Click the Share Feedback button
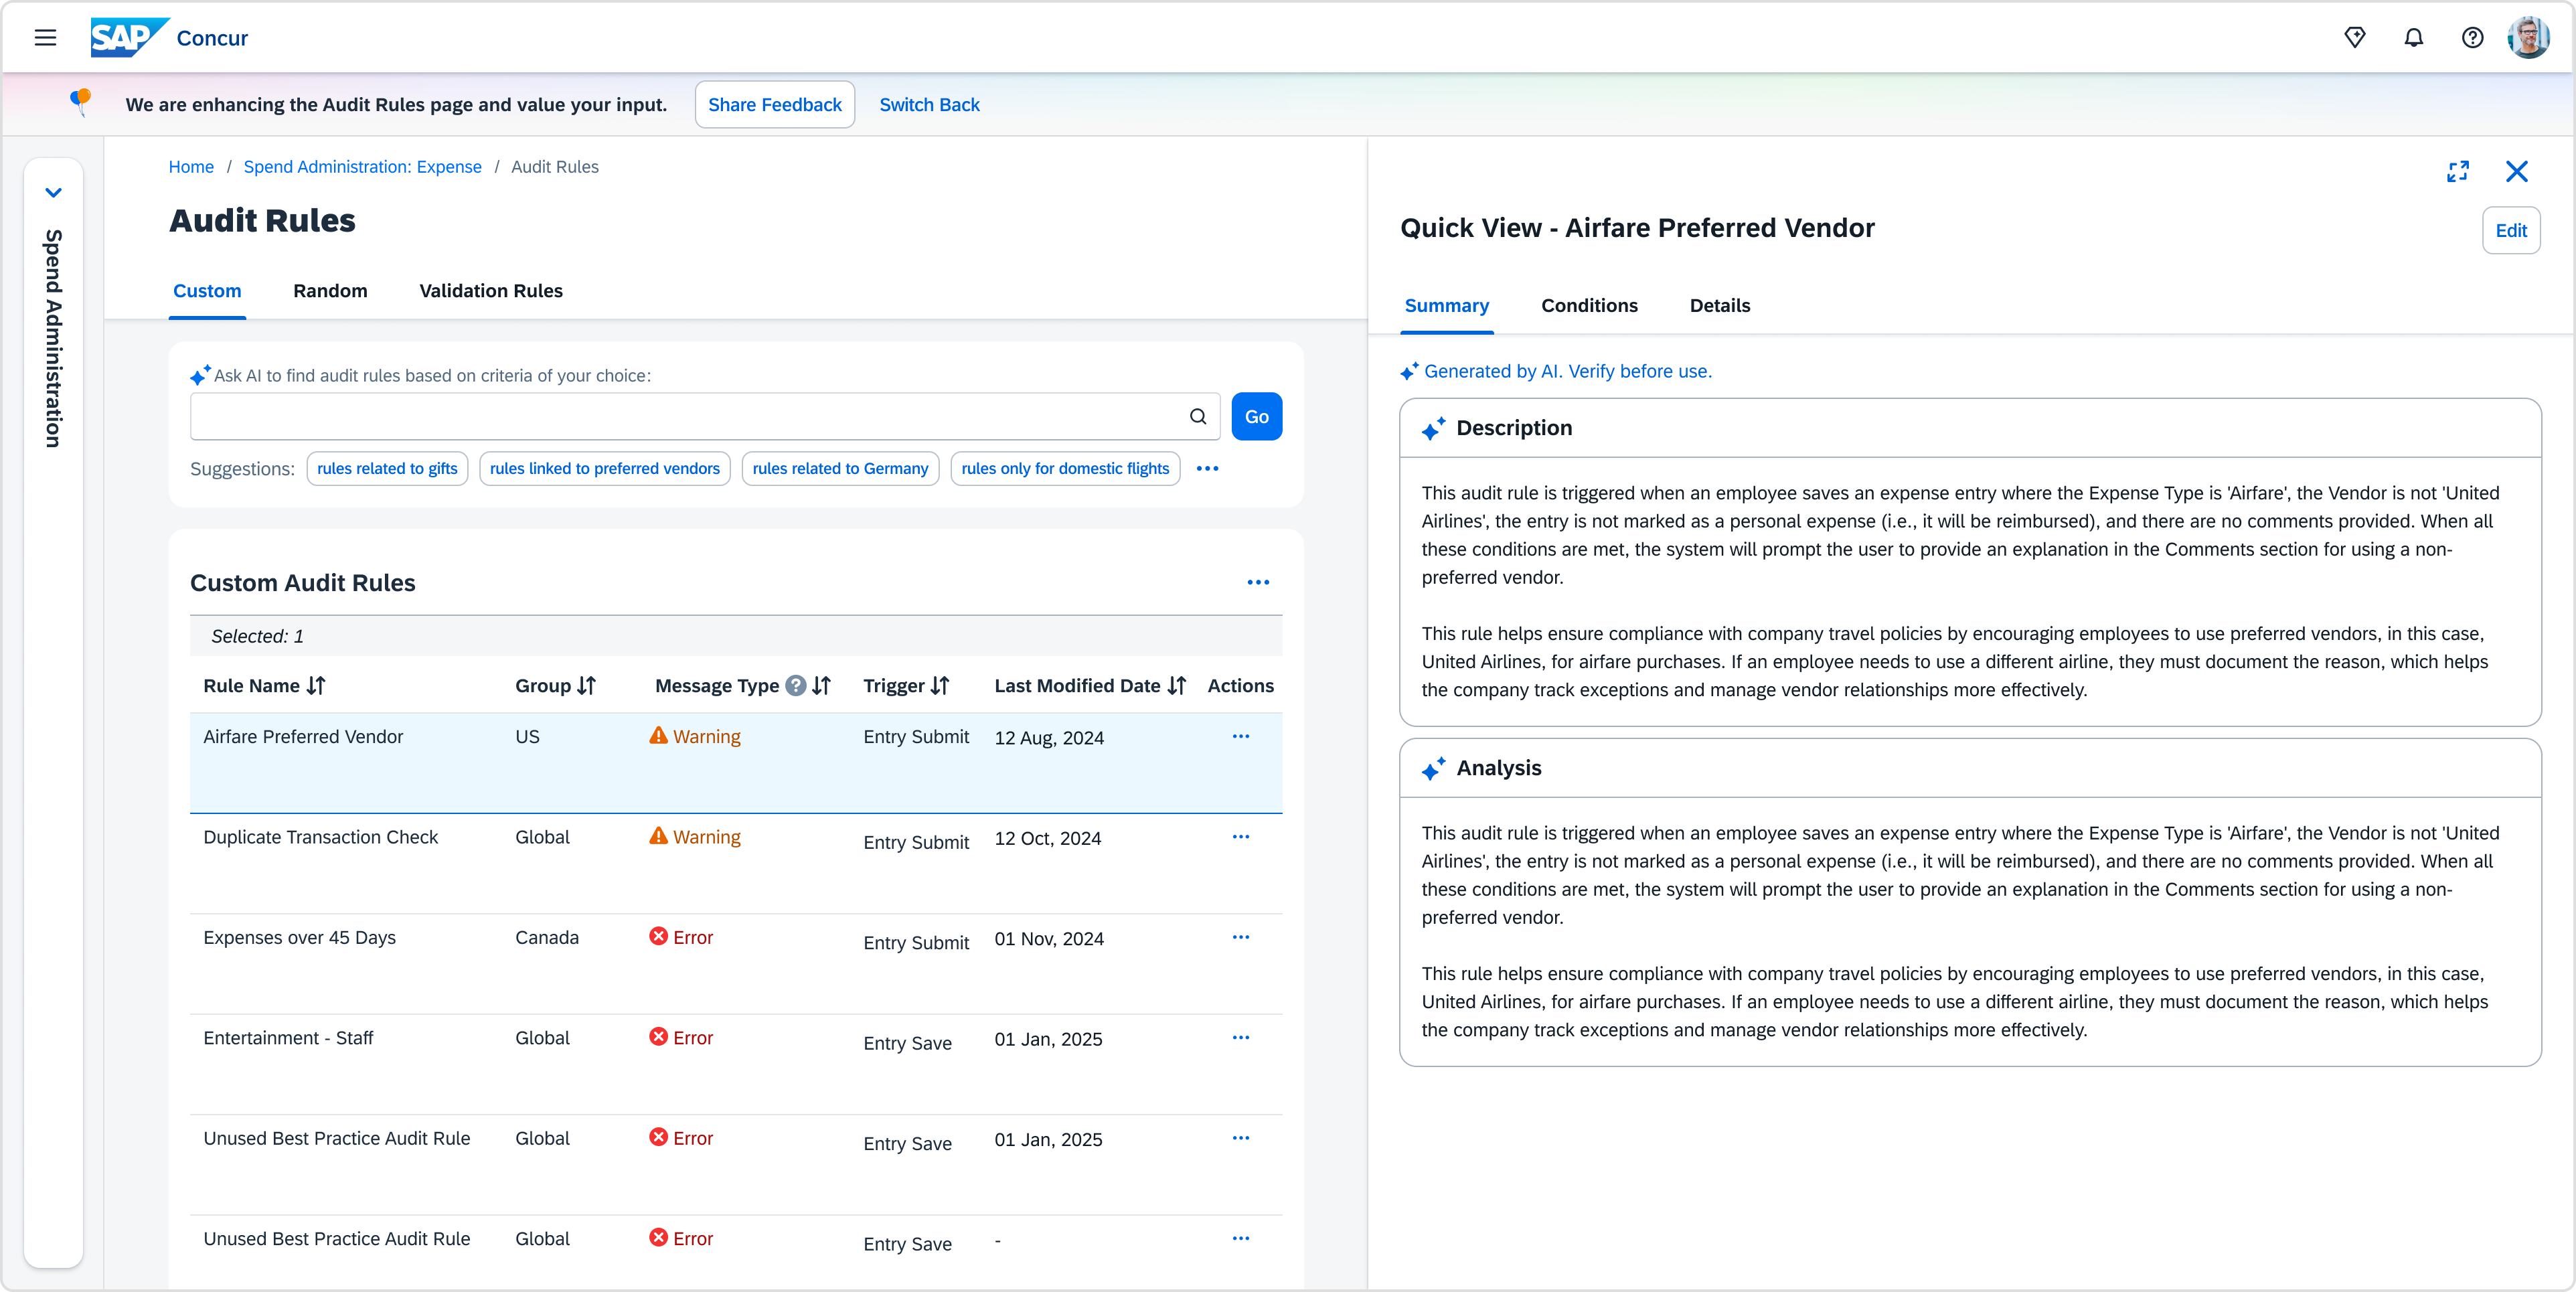 click(x=774, y=105)
